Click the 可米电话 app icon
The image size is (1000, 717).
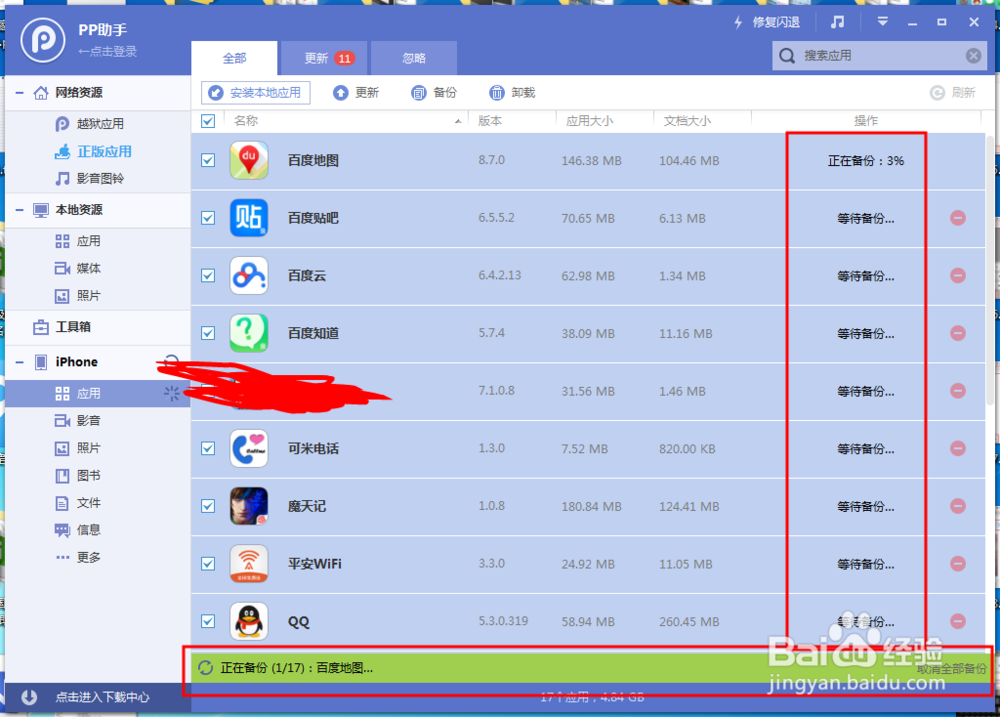point(249,448)
